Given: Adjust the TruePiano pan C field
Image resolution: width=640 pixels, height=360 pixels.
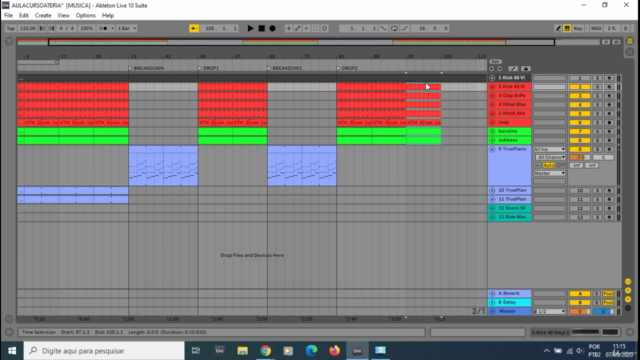Looking at the screenshot, I should coord(603,157).
